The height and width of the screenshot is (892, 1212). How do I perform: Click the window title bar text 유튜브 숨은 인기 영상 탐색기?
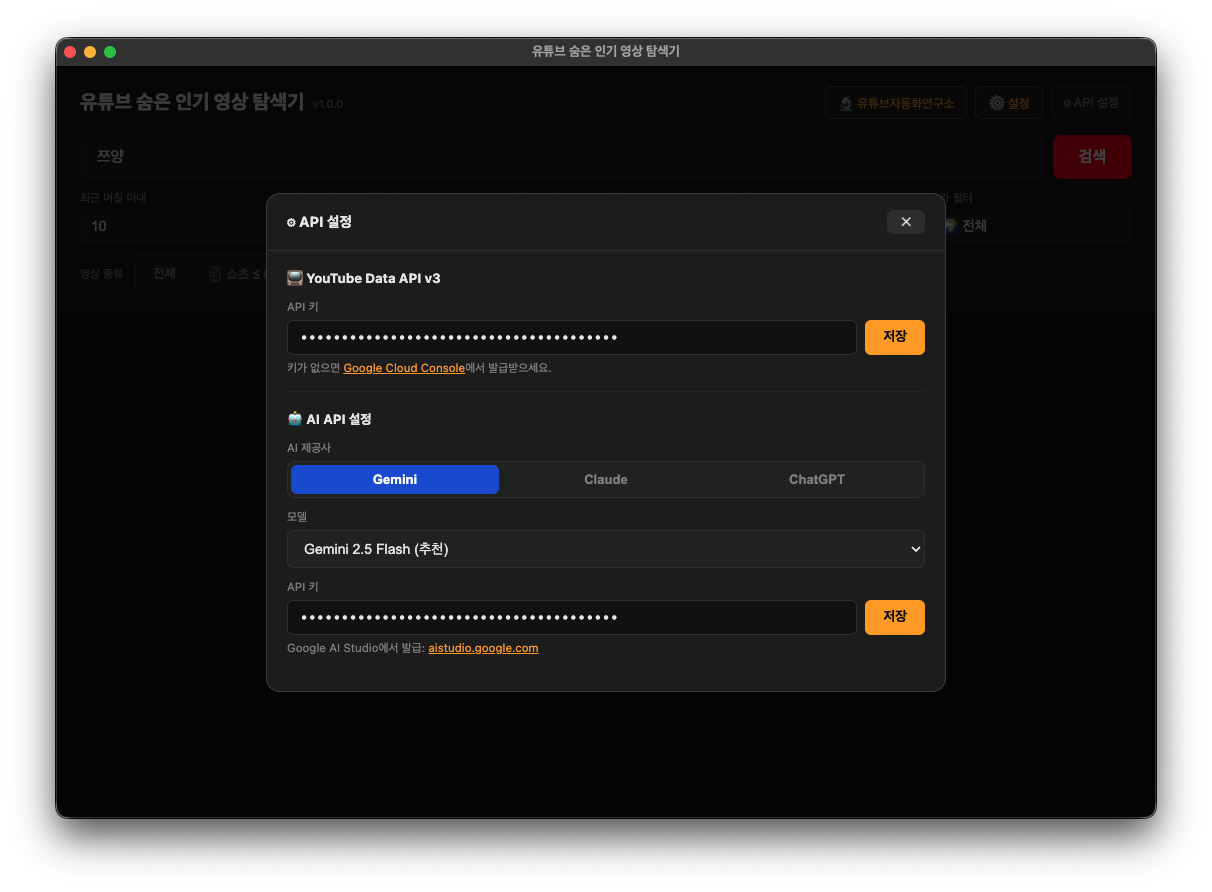point(606,51)
